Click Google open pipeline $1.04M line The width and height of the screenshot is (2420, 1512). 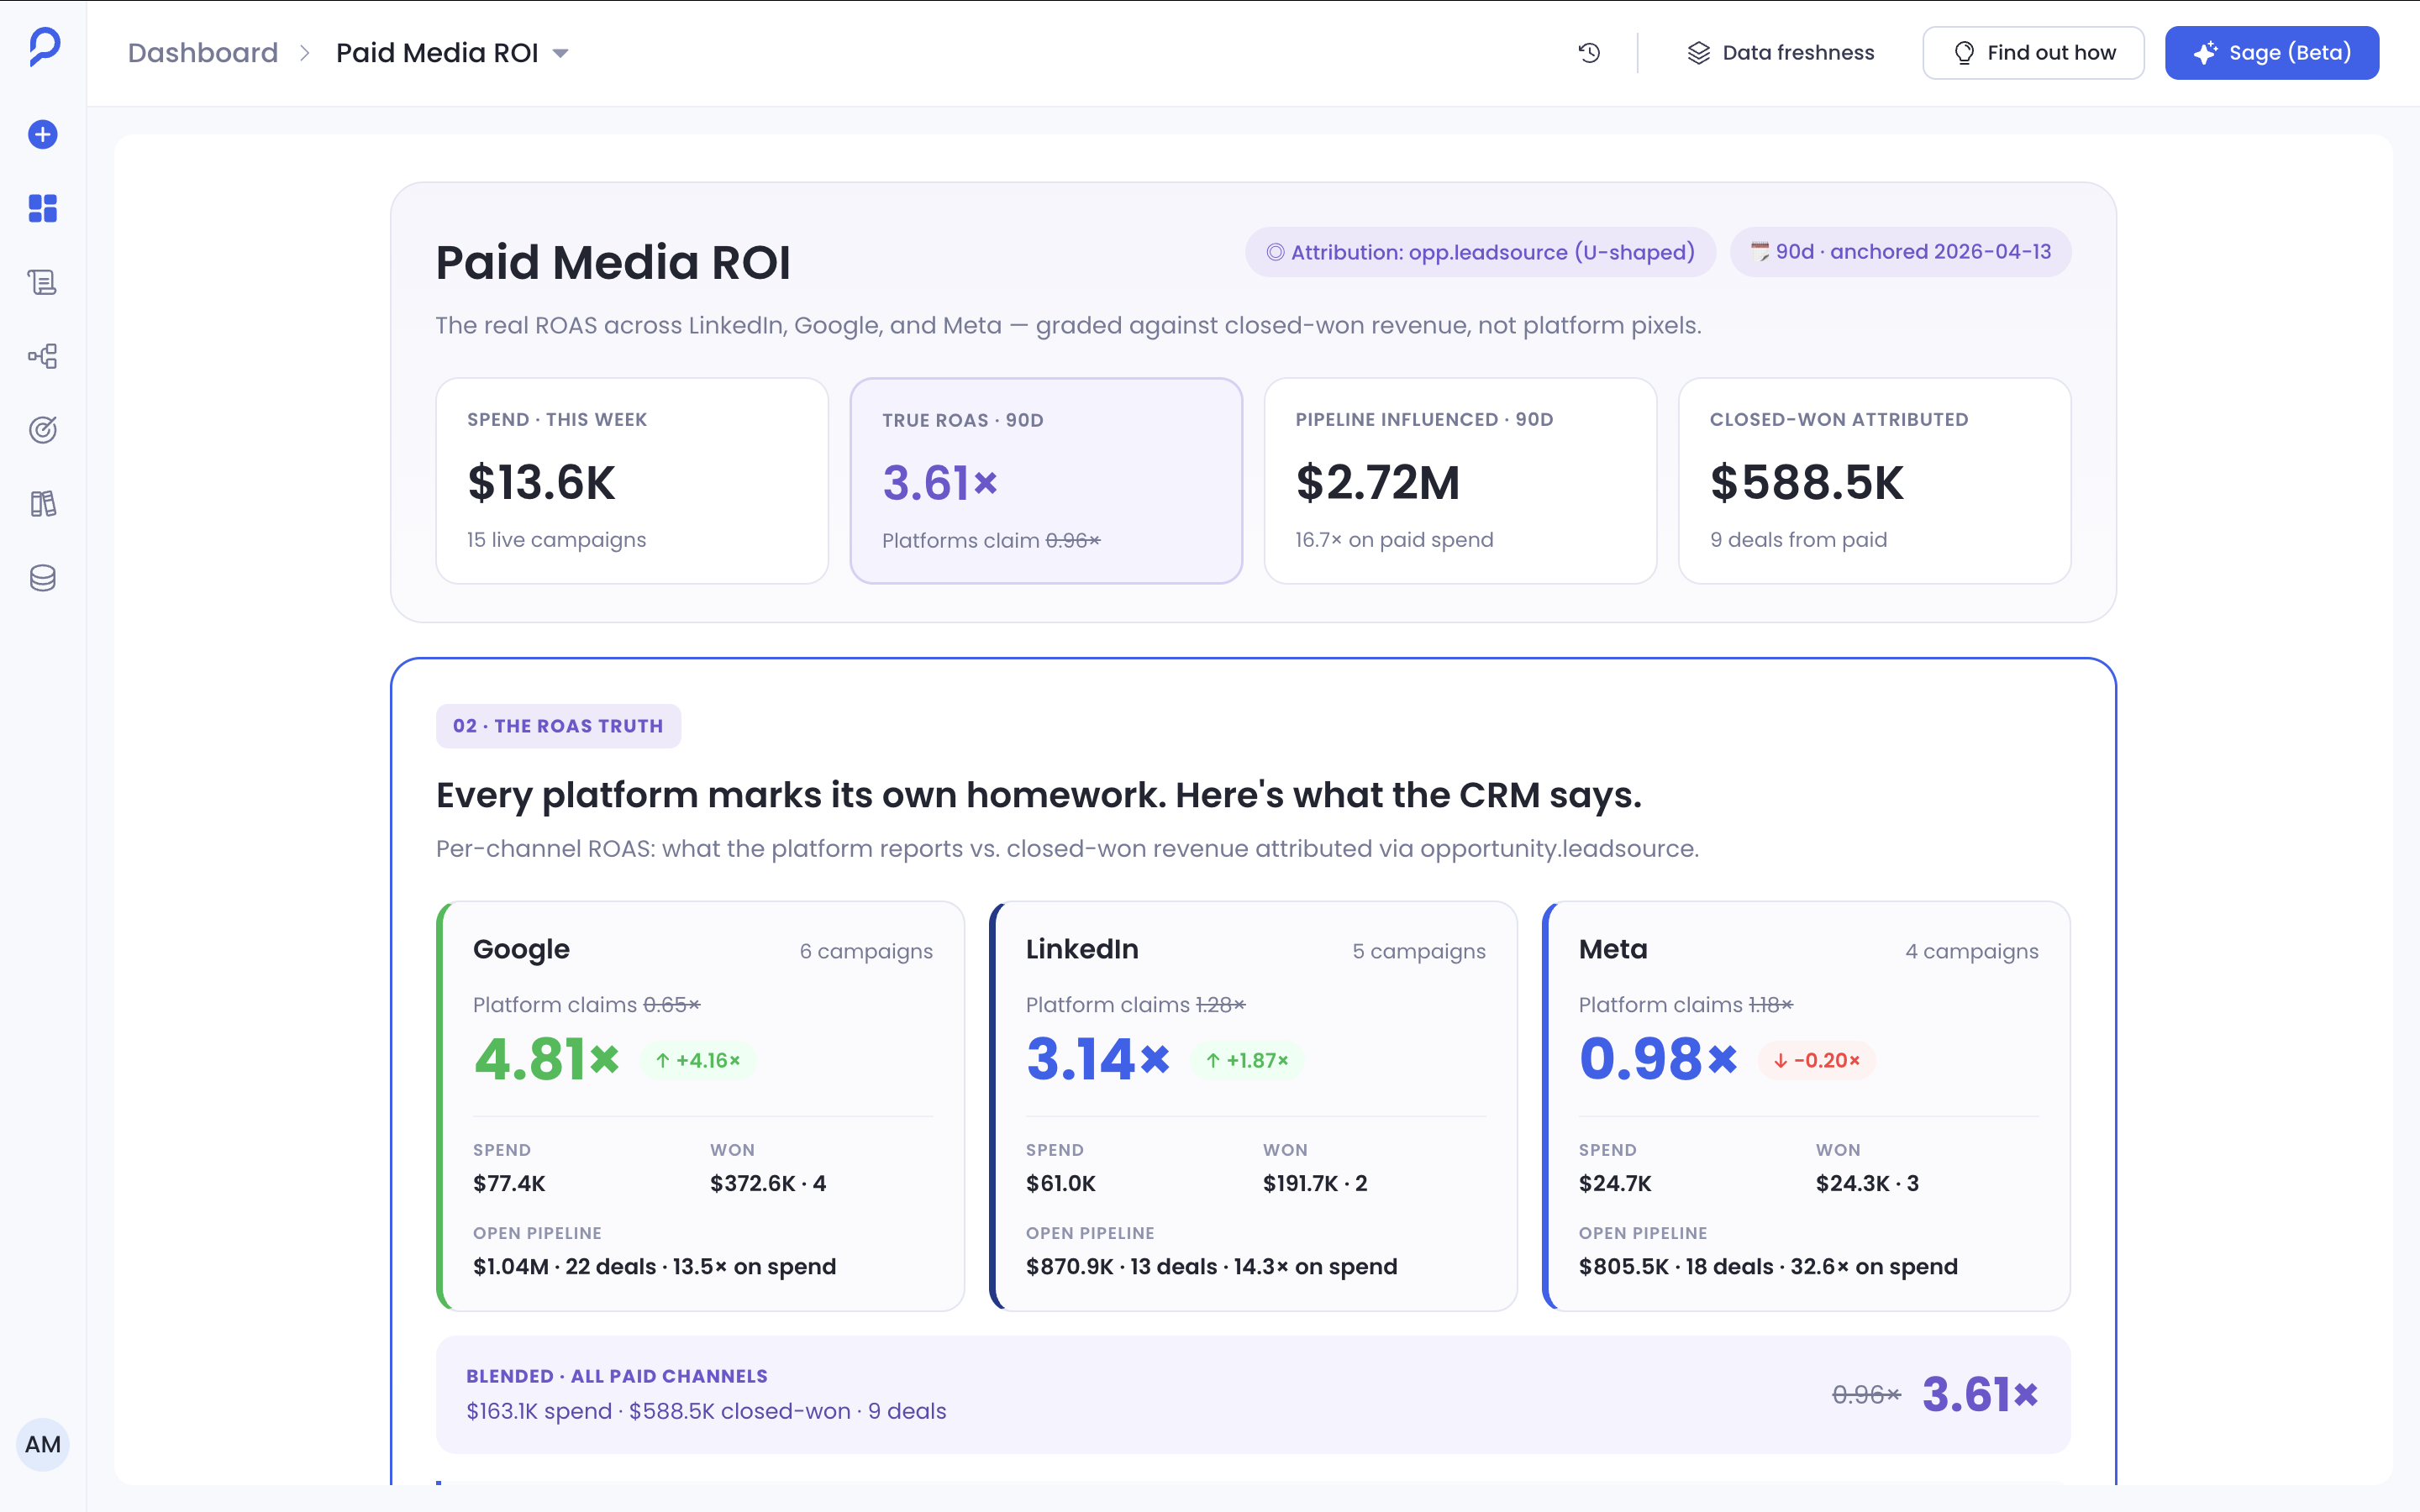[654, 1266]
